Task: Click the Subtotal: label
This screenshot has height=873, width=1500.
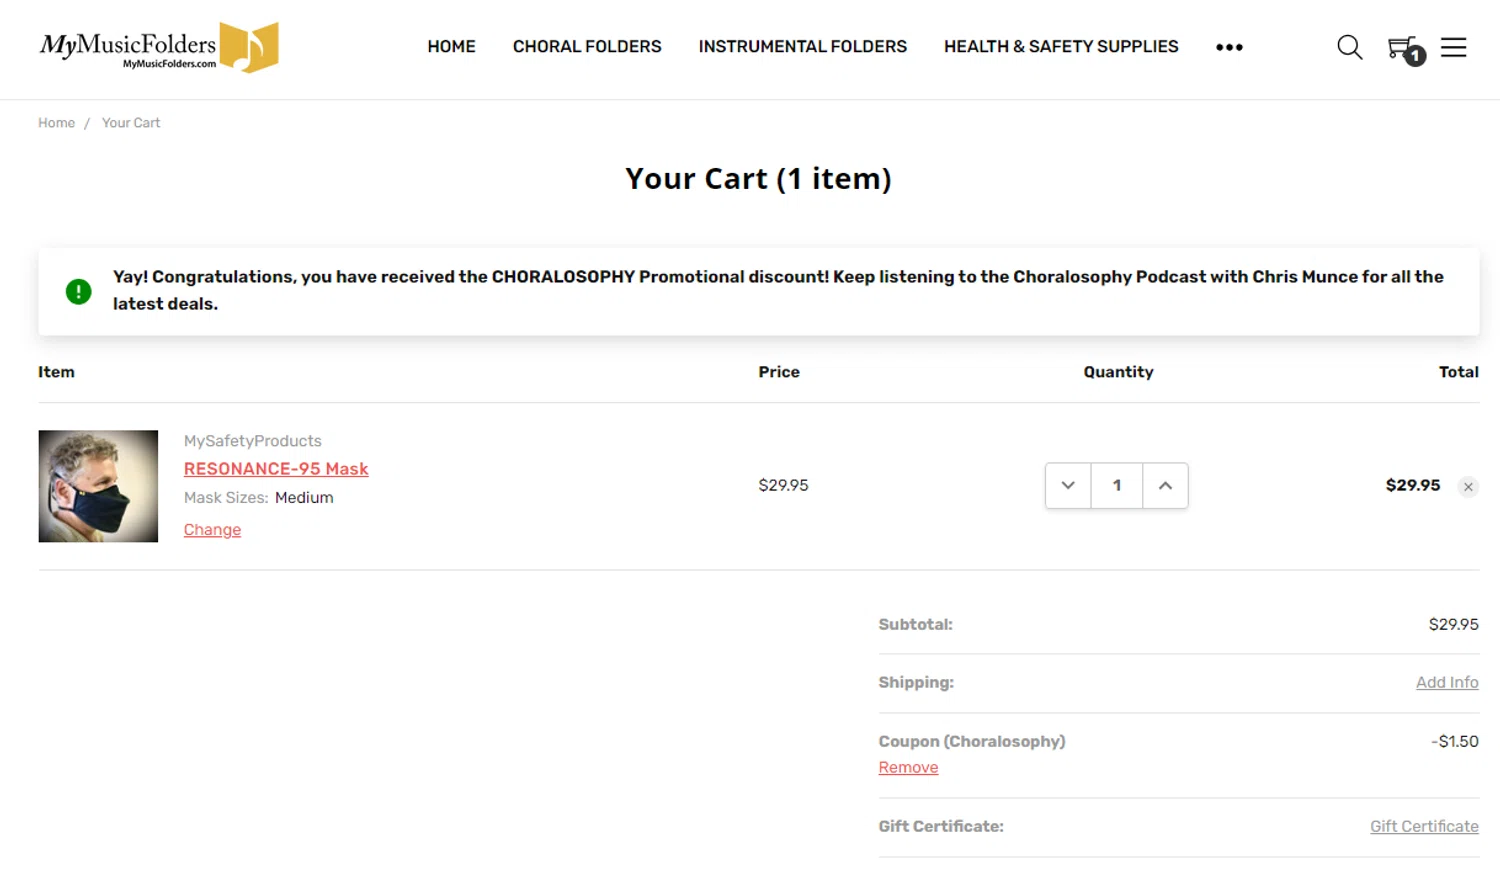Action: [x=915, y=625]
